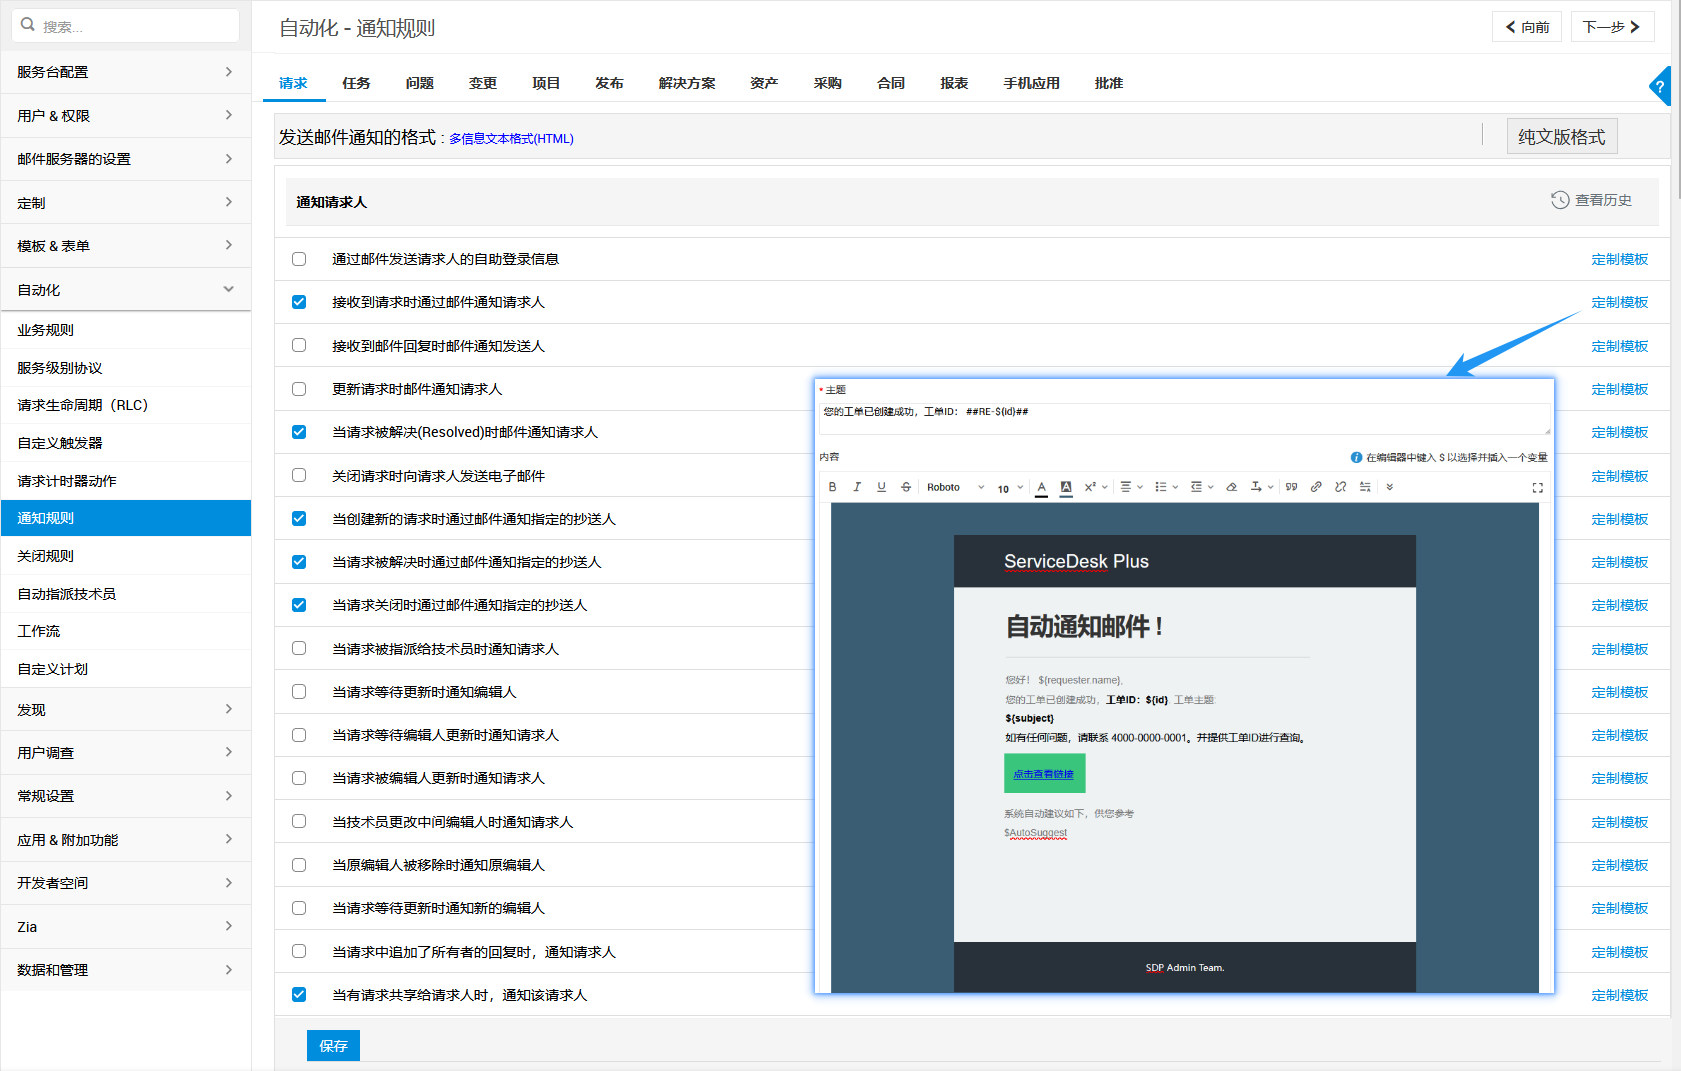Enable 当请求被指派给技术员时通知请求人
The height and width of the screenshot is (1071, 1681).
point(299,648)
